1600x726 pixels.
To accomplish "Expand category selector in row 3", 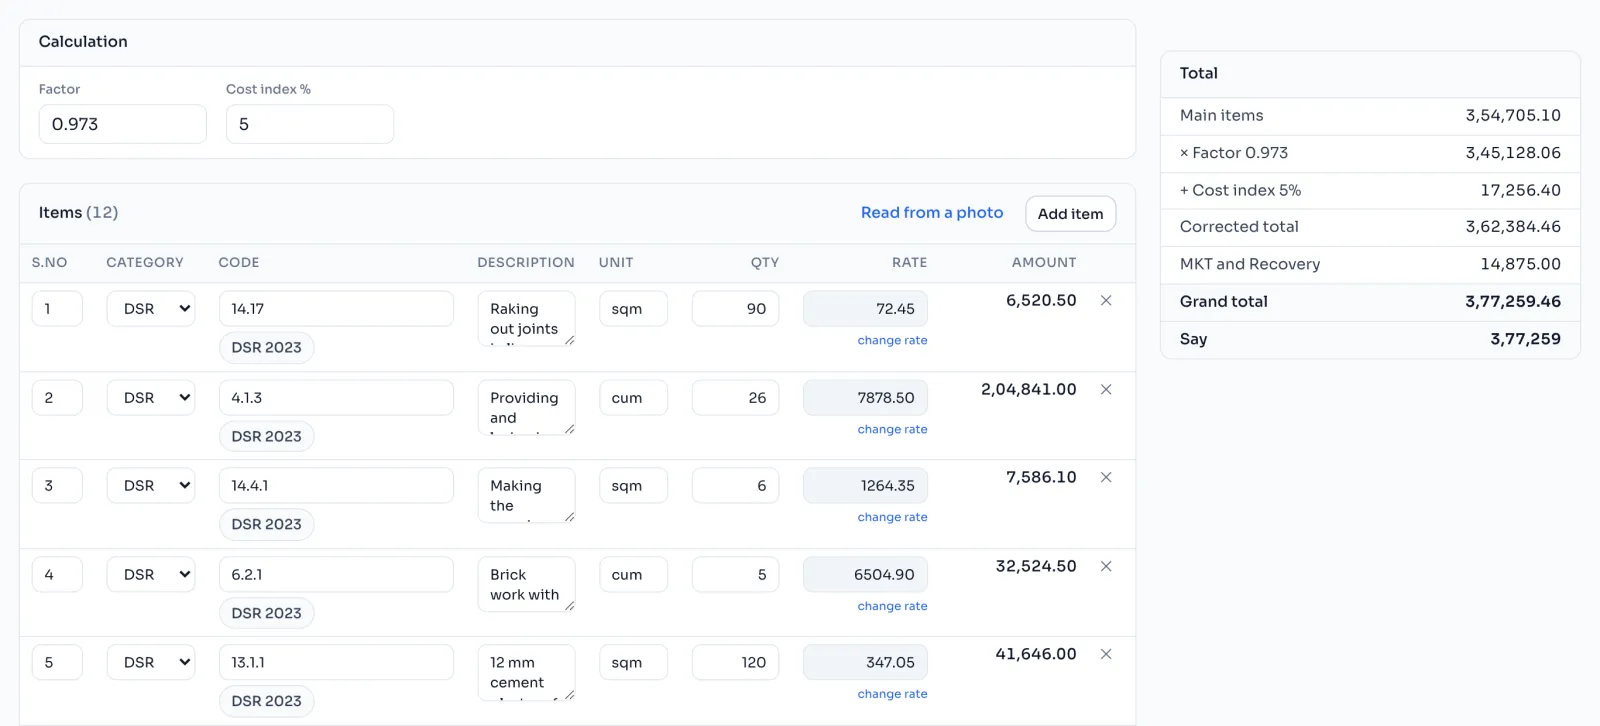I will [x=151, y=486].
